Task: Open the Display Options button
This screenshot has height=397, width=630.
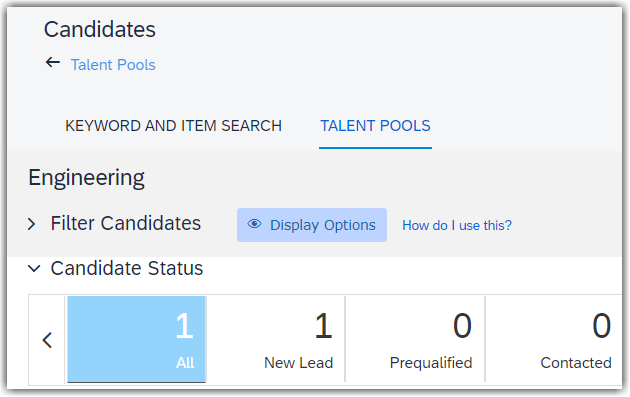Action: tap(312, 225)
